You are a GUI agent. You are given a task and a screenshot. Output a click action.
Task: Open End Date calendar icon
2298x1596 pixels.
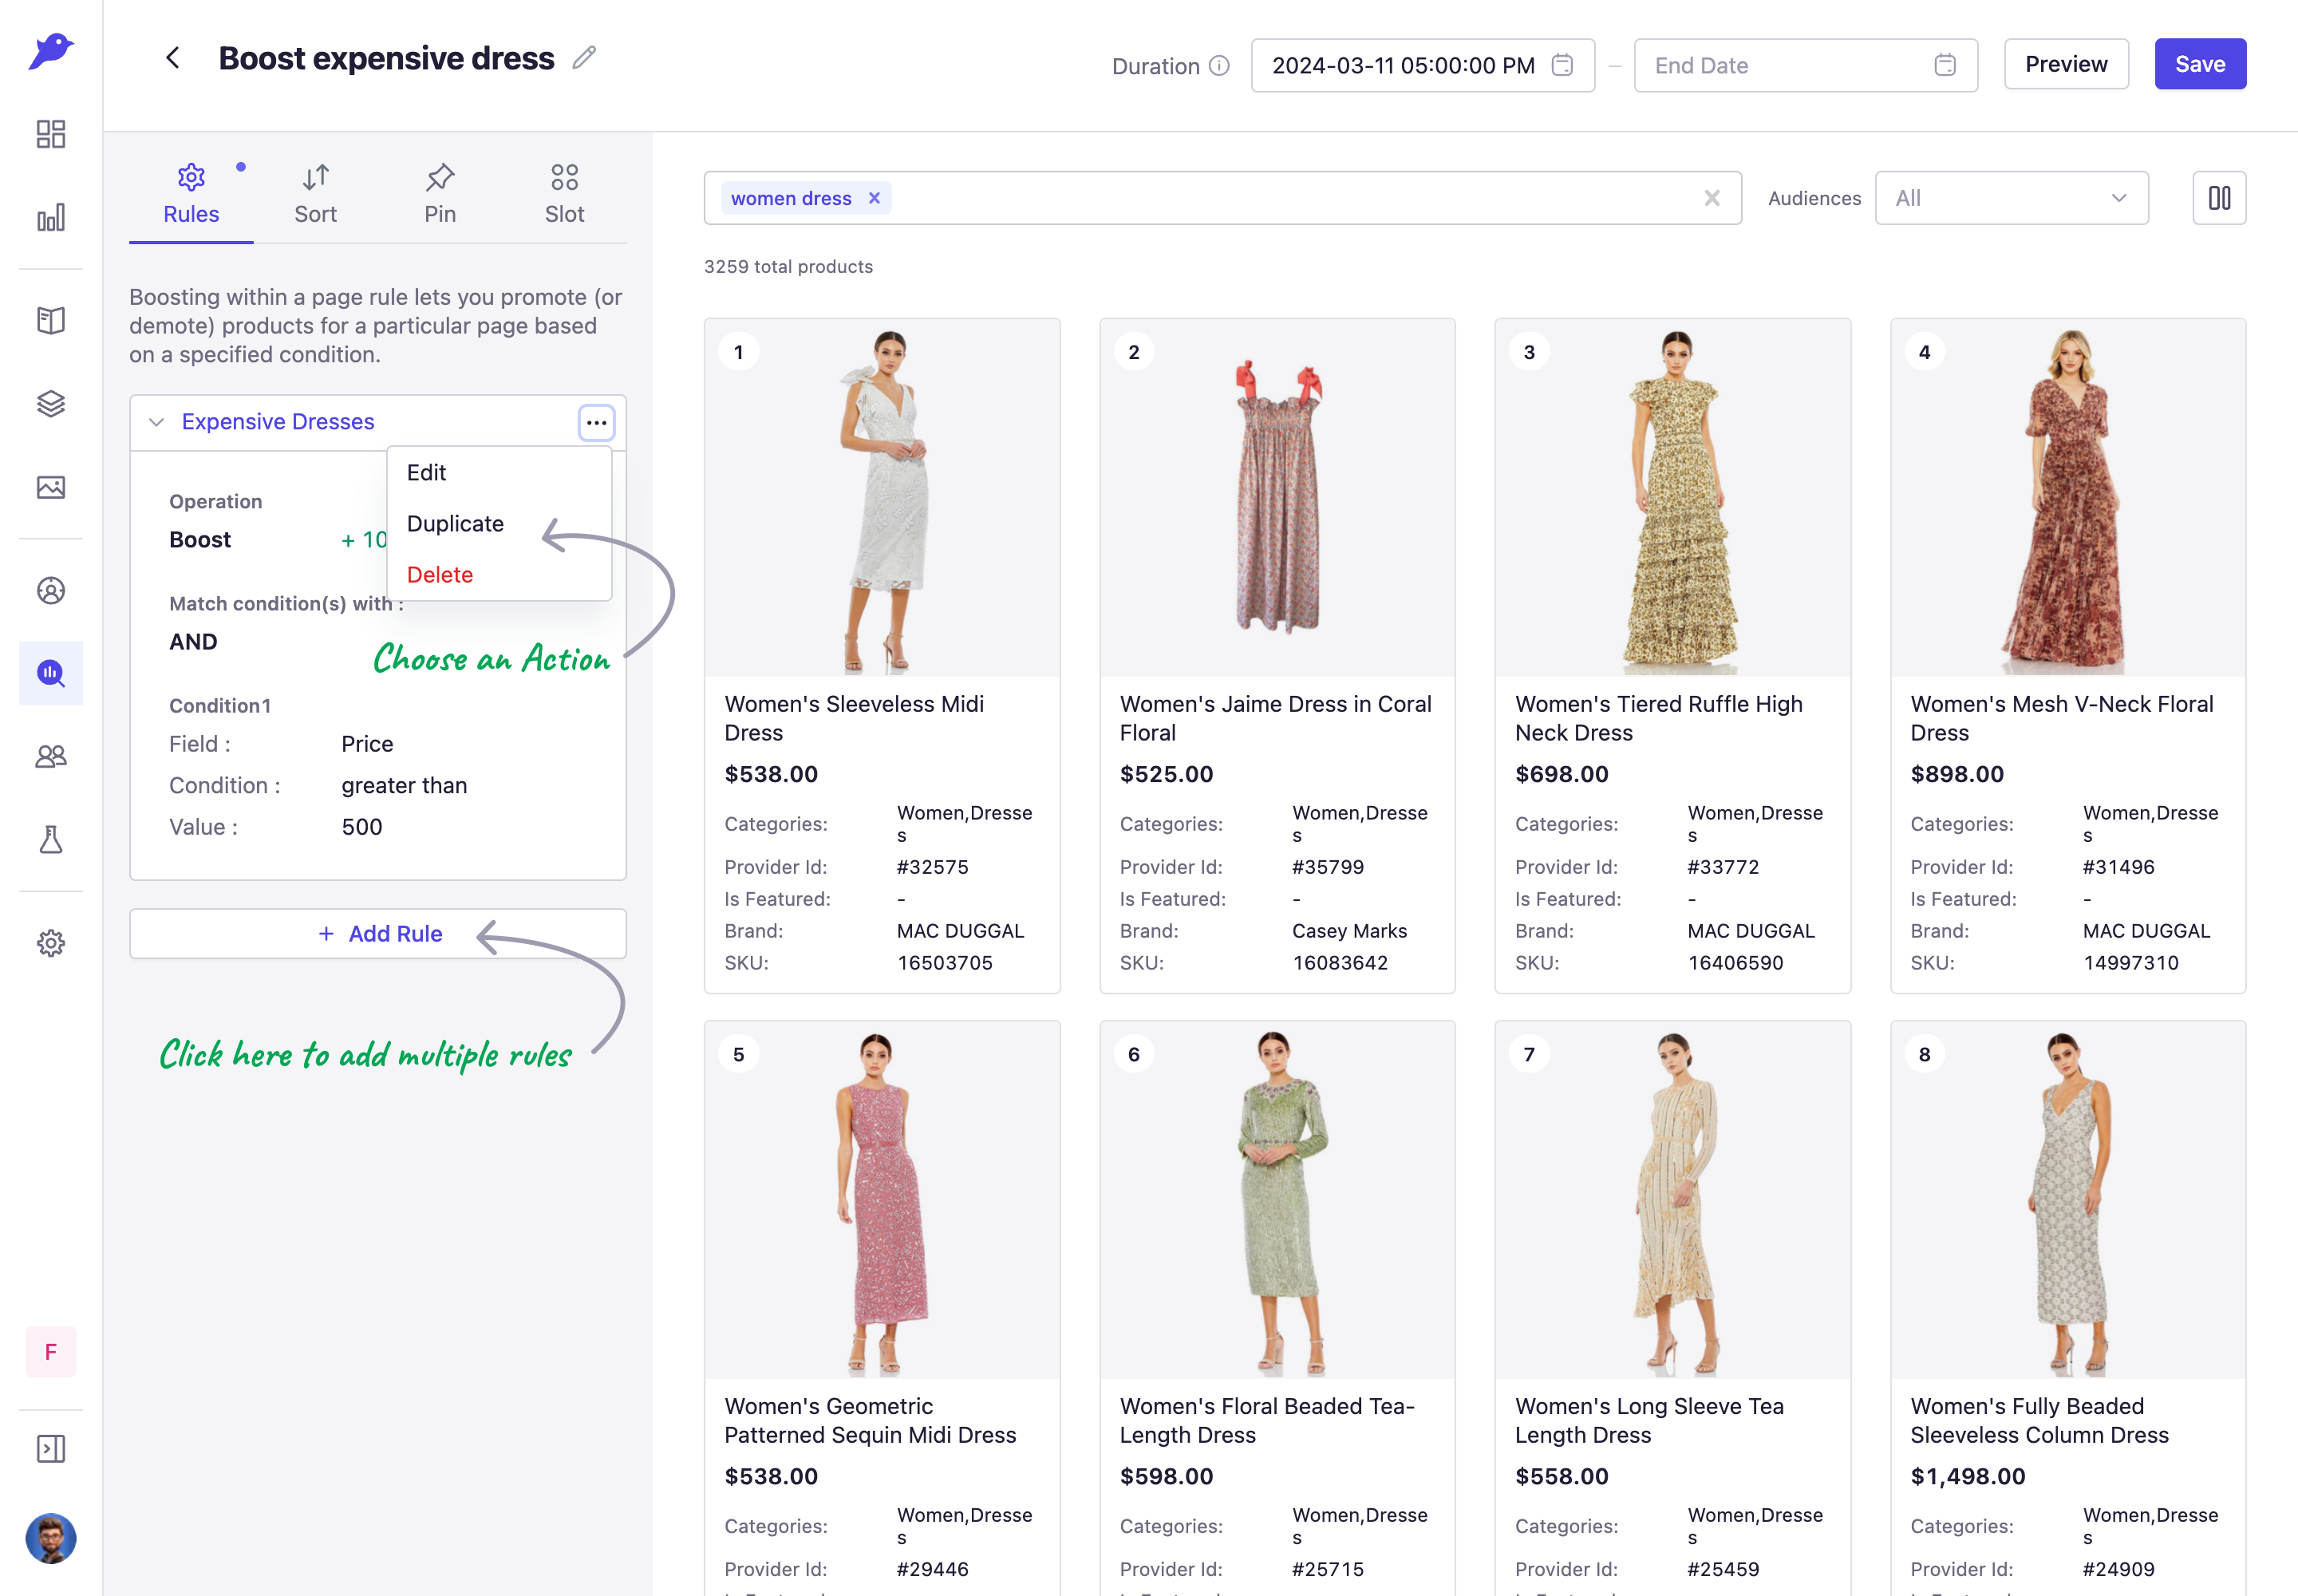1945,65
